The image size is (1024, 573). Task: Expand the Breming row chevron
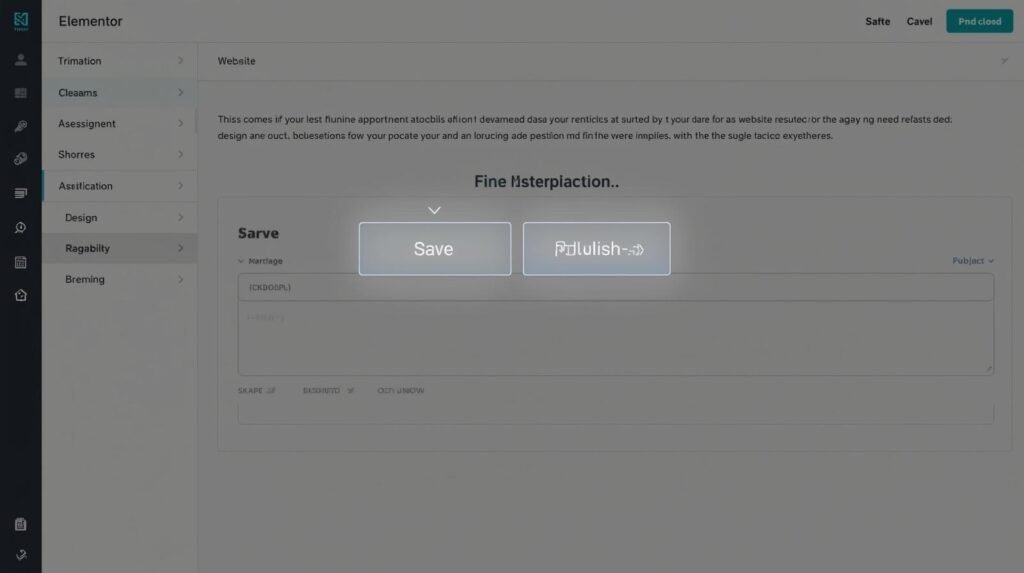[180, 279]
